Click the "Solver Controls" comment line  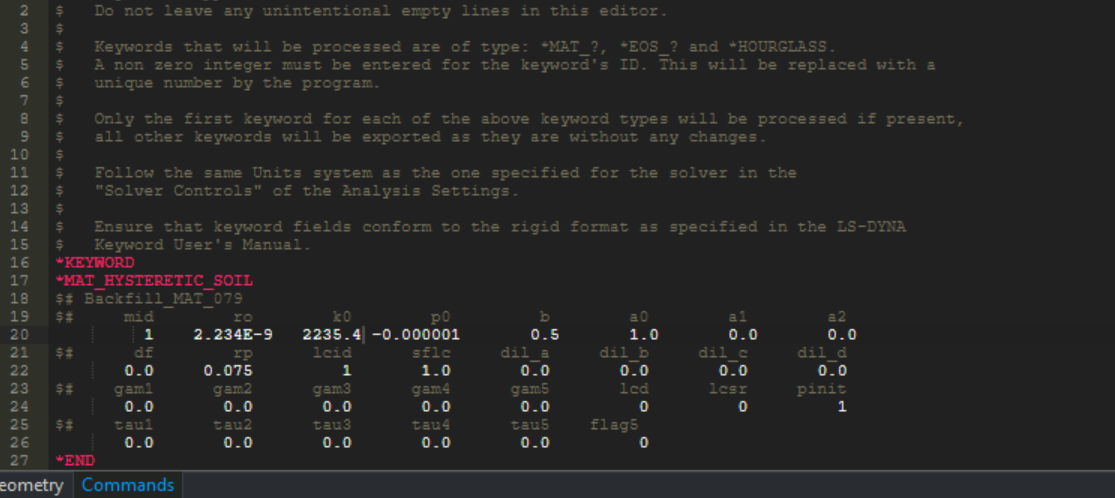[x=307, y=191]
